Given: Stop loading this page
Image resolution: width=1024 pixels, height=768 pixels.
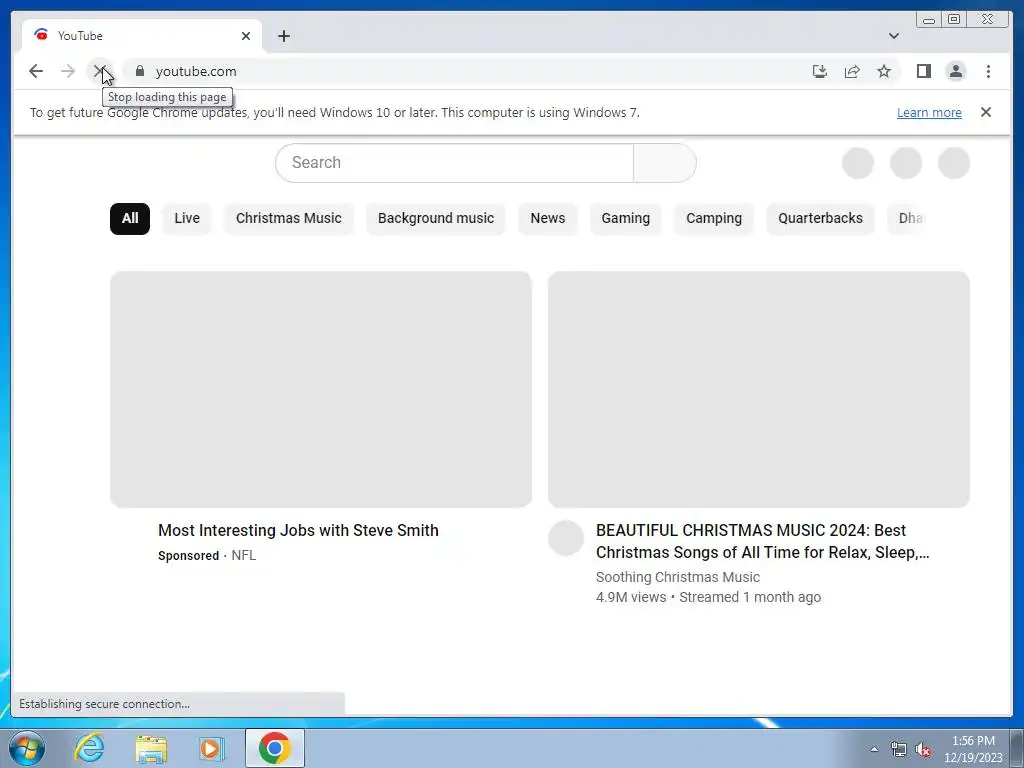Looking at the screenshot, I should point(99,71).
